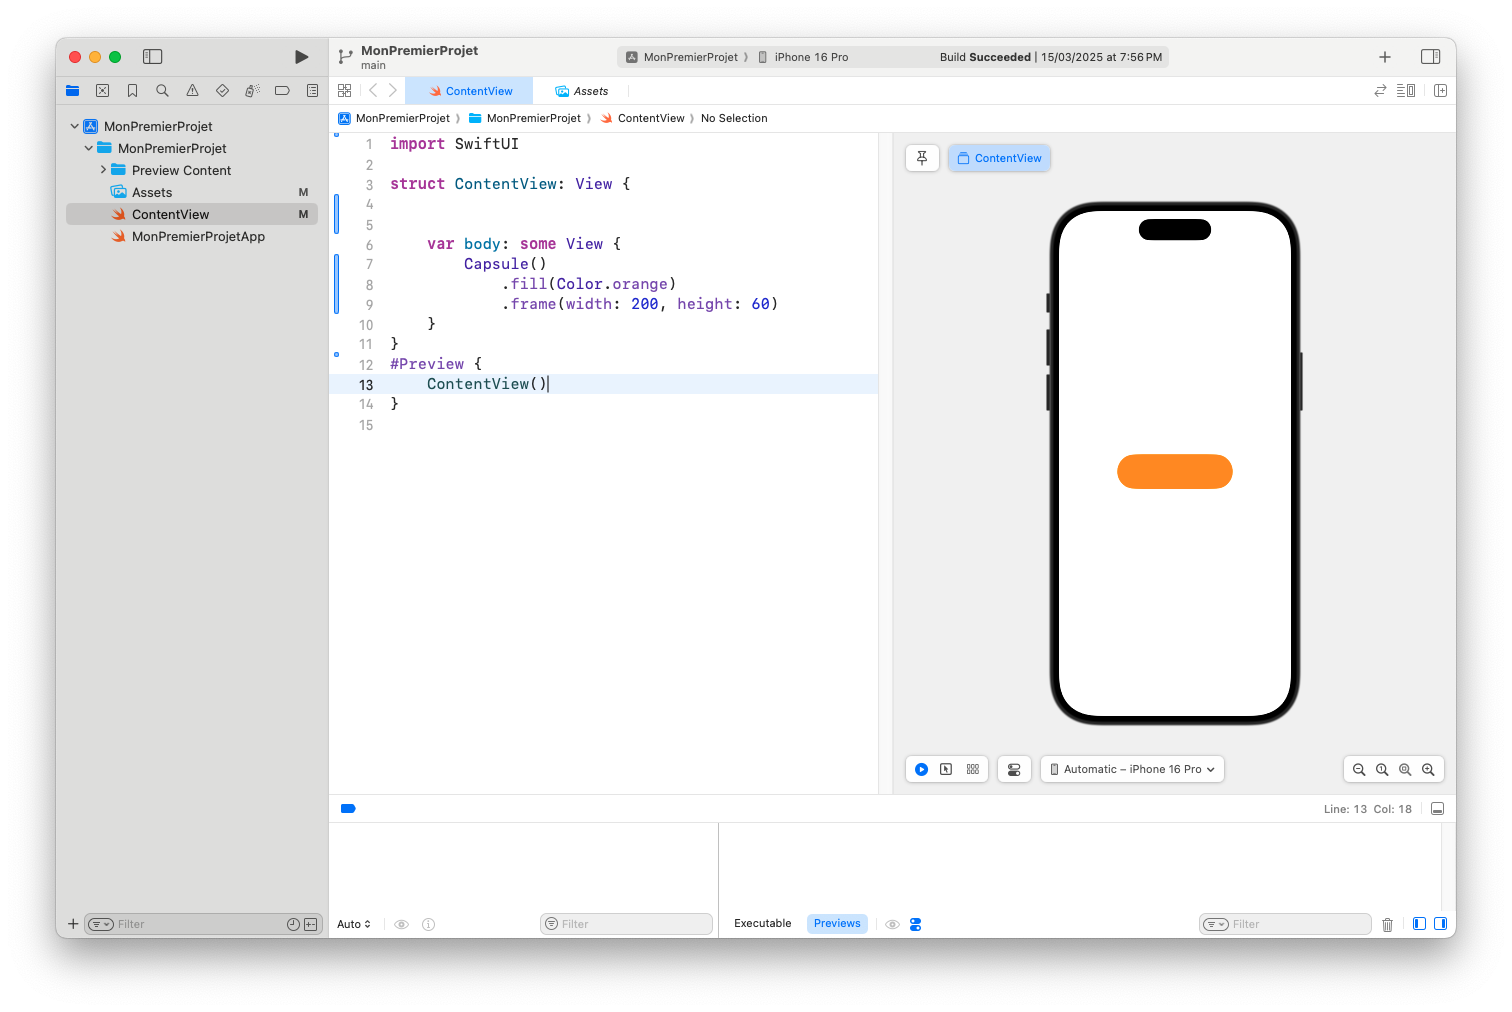The height and width of the screenshot is (1012, 1512).
Task: Toggle console metadata options switch
Action: (915, 925)
